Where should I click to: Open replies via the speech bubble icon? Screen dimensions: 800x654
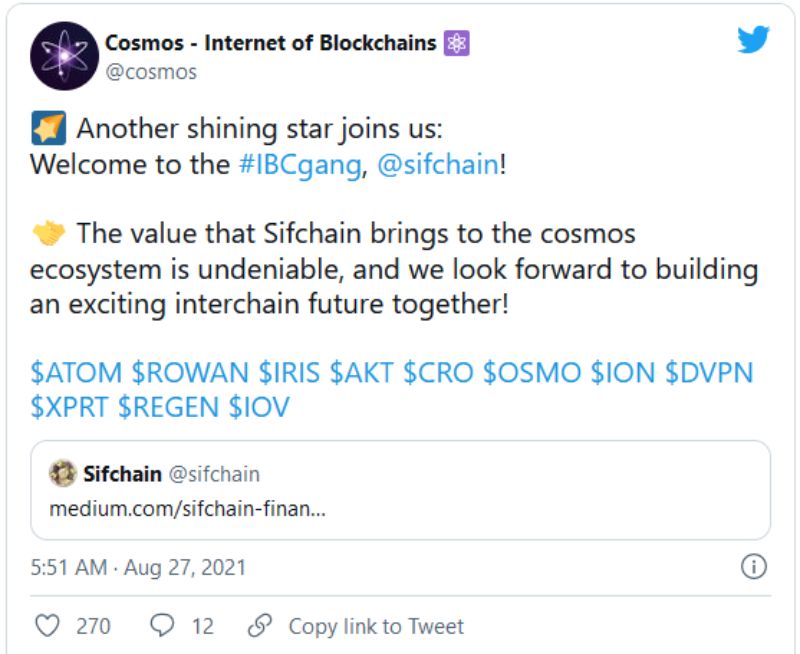(x=162, y=626)
